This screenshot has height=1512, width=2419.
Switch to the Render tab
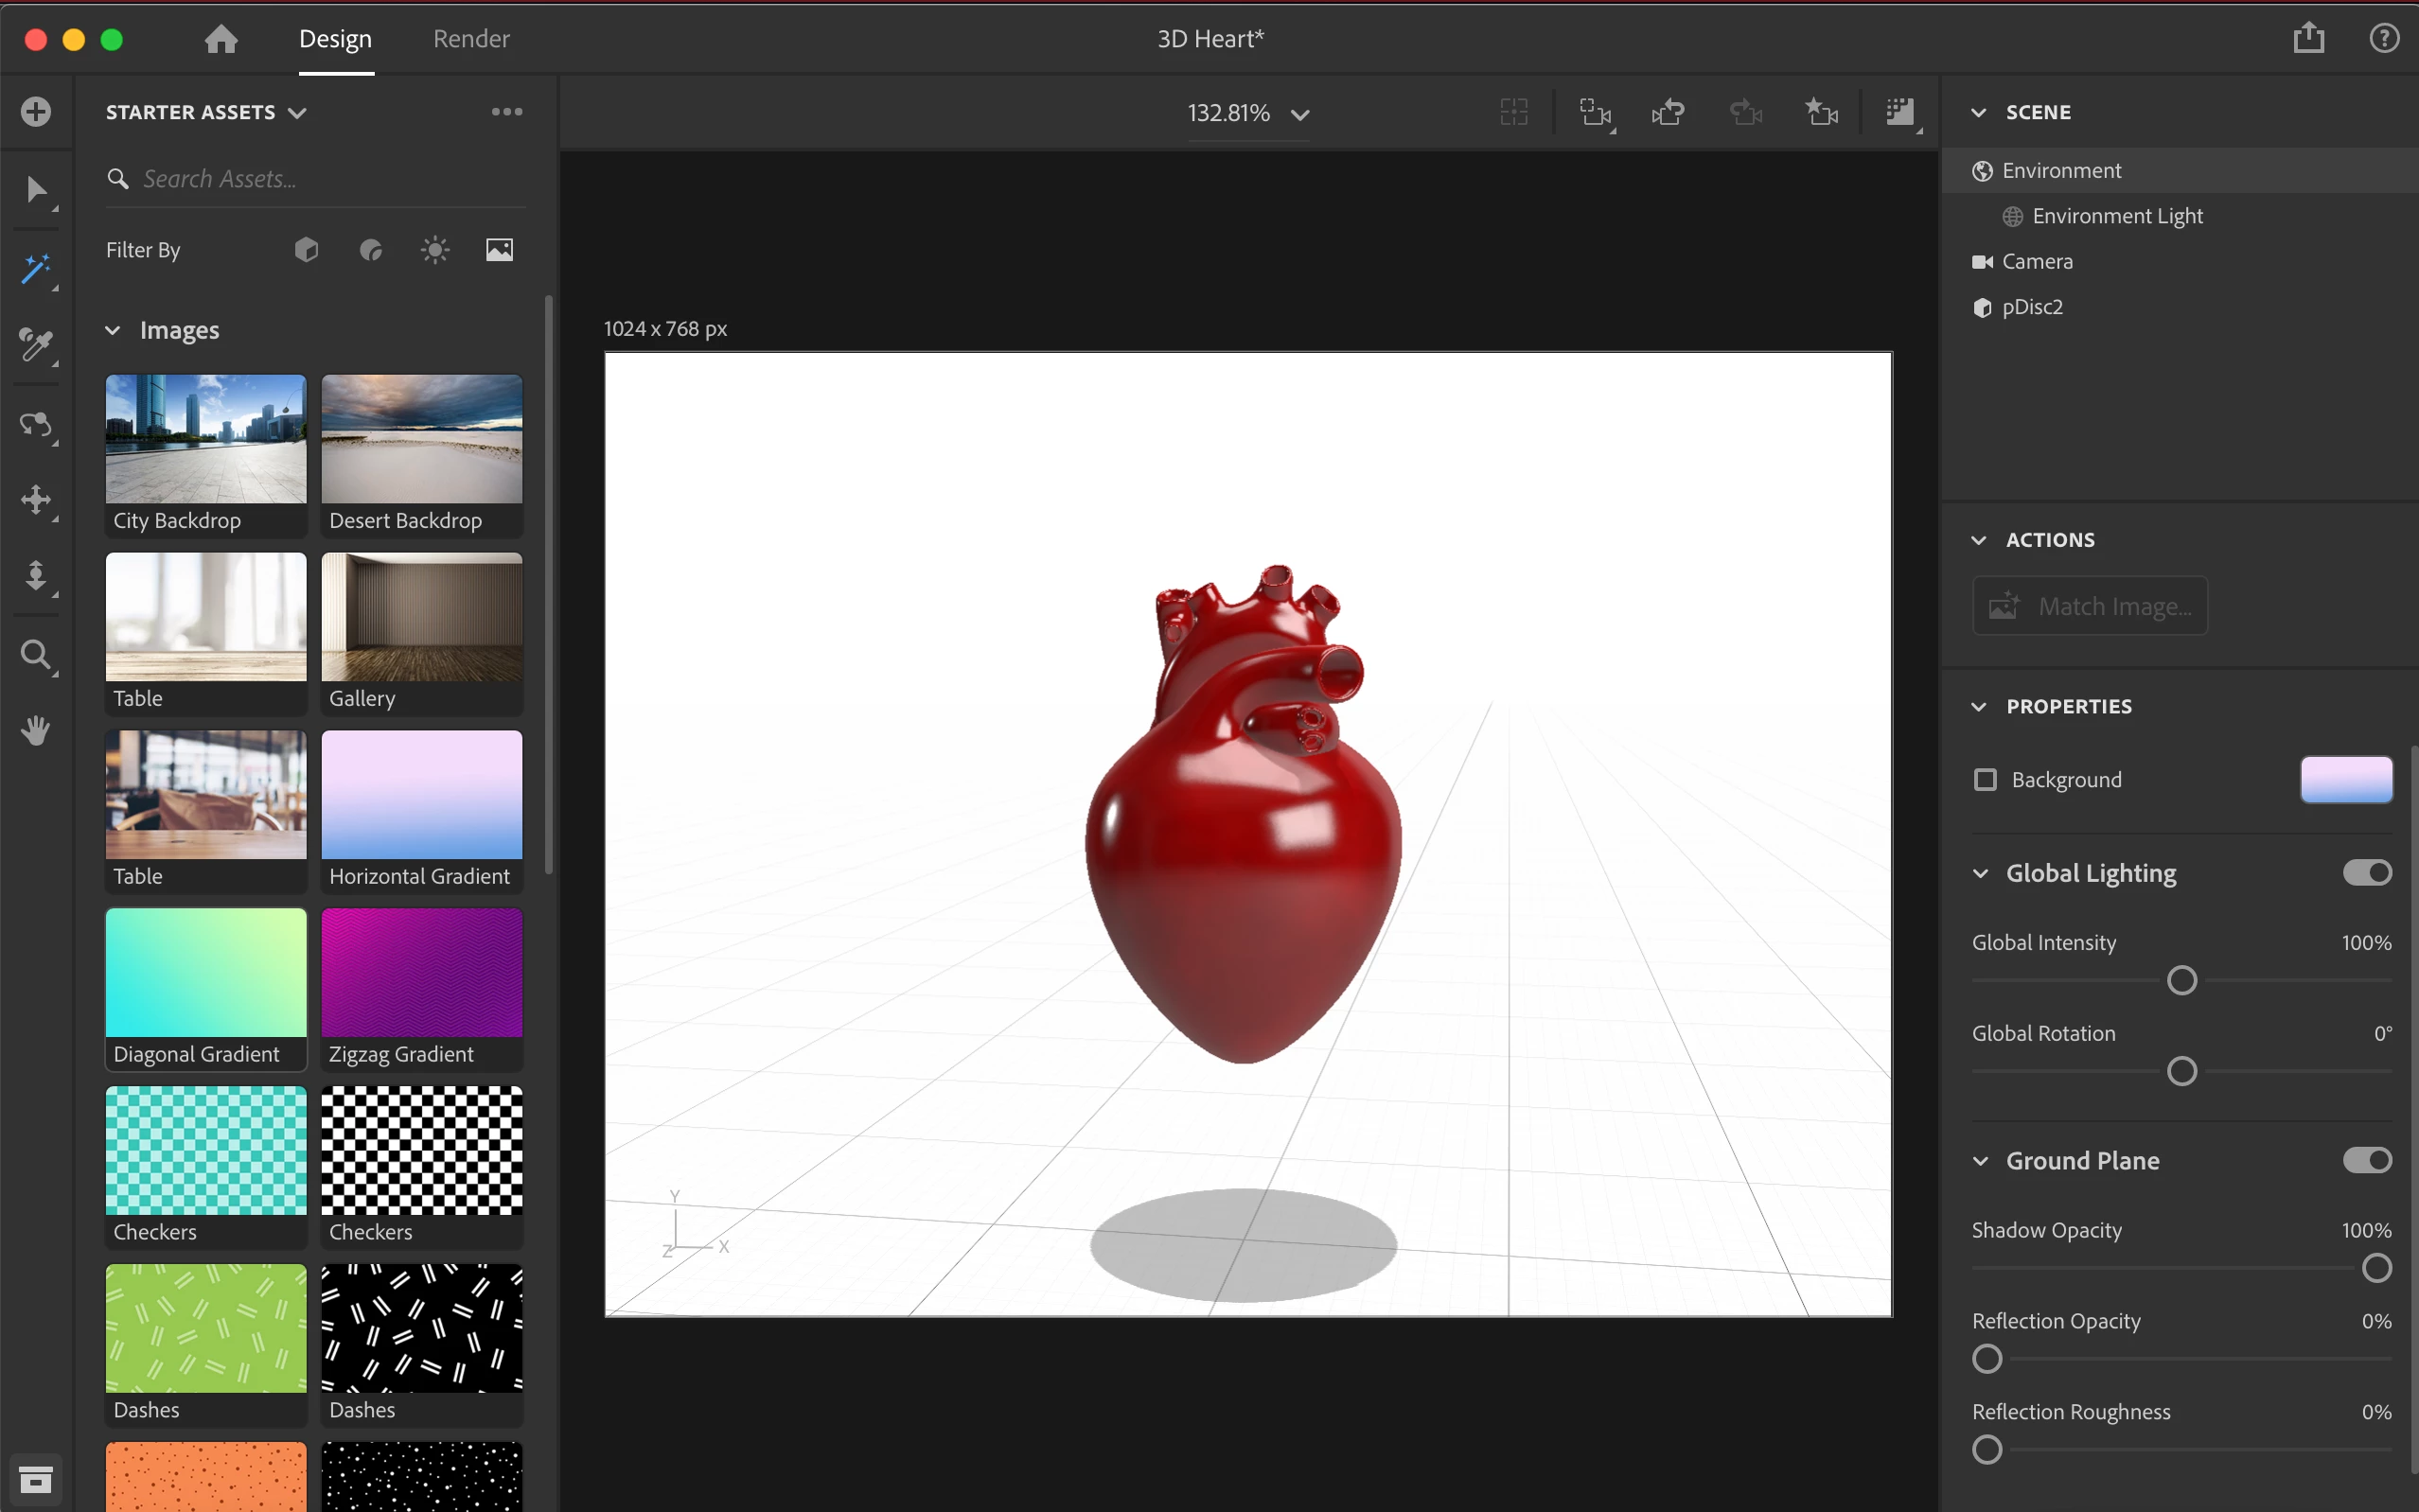click(471, 38)
